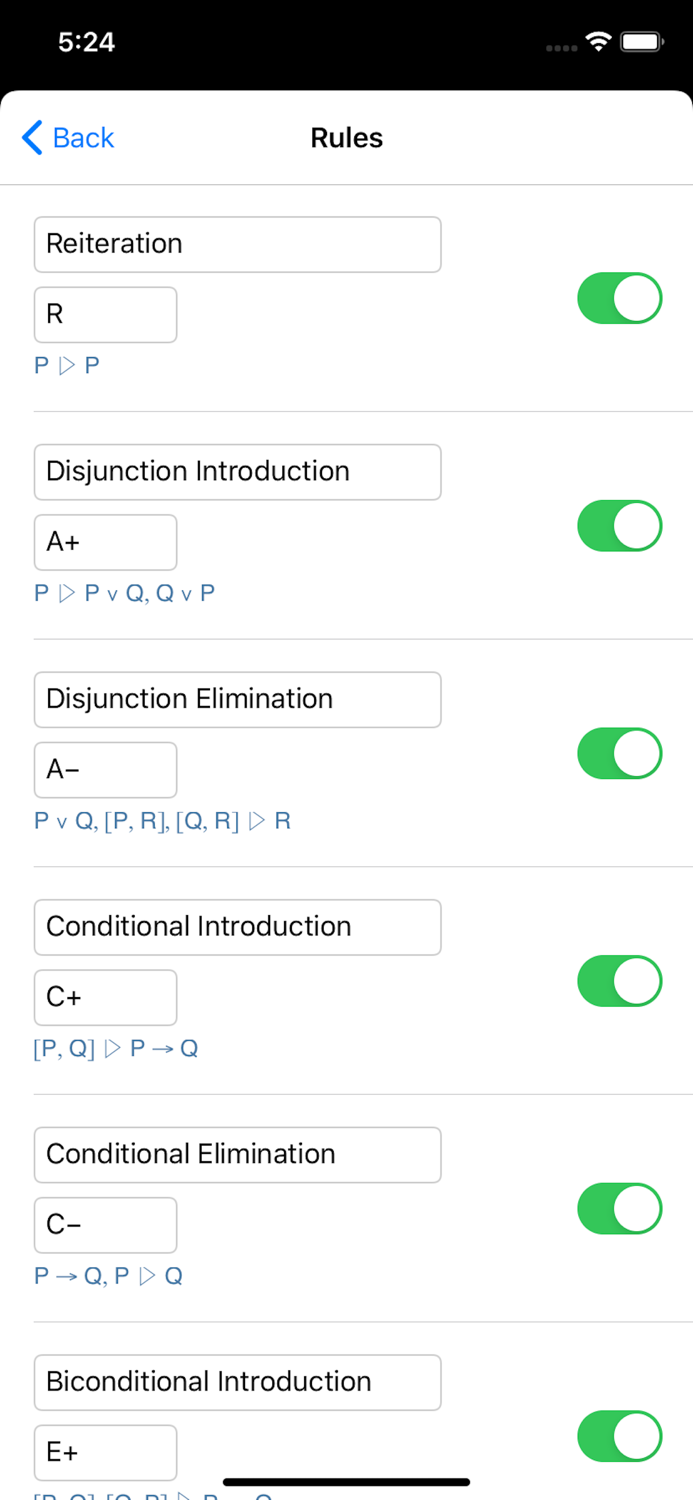
Task: Edit the Conditional Introduction name field
Action: pos(237,927)
